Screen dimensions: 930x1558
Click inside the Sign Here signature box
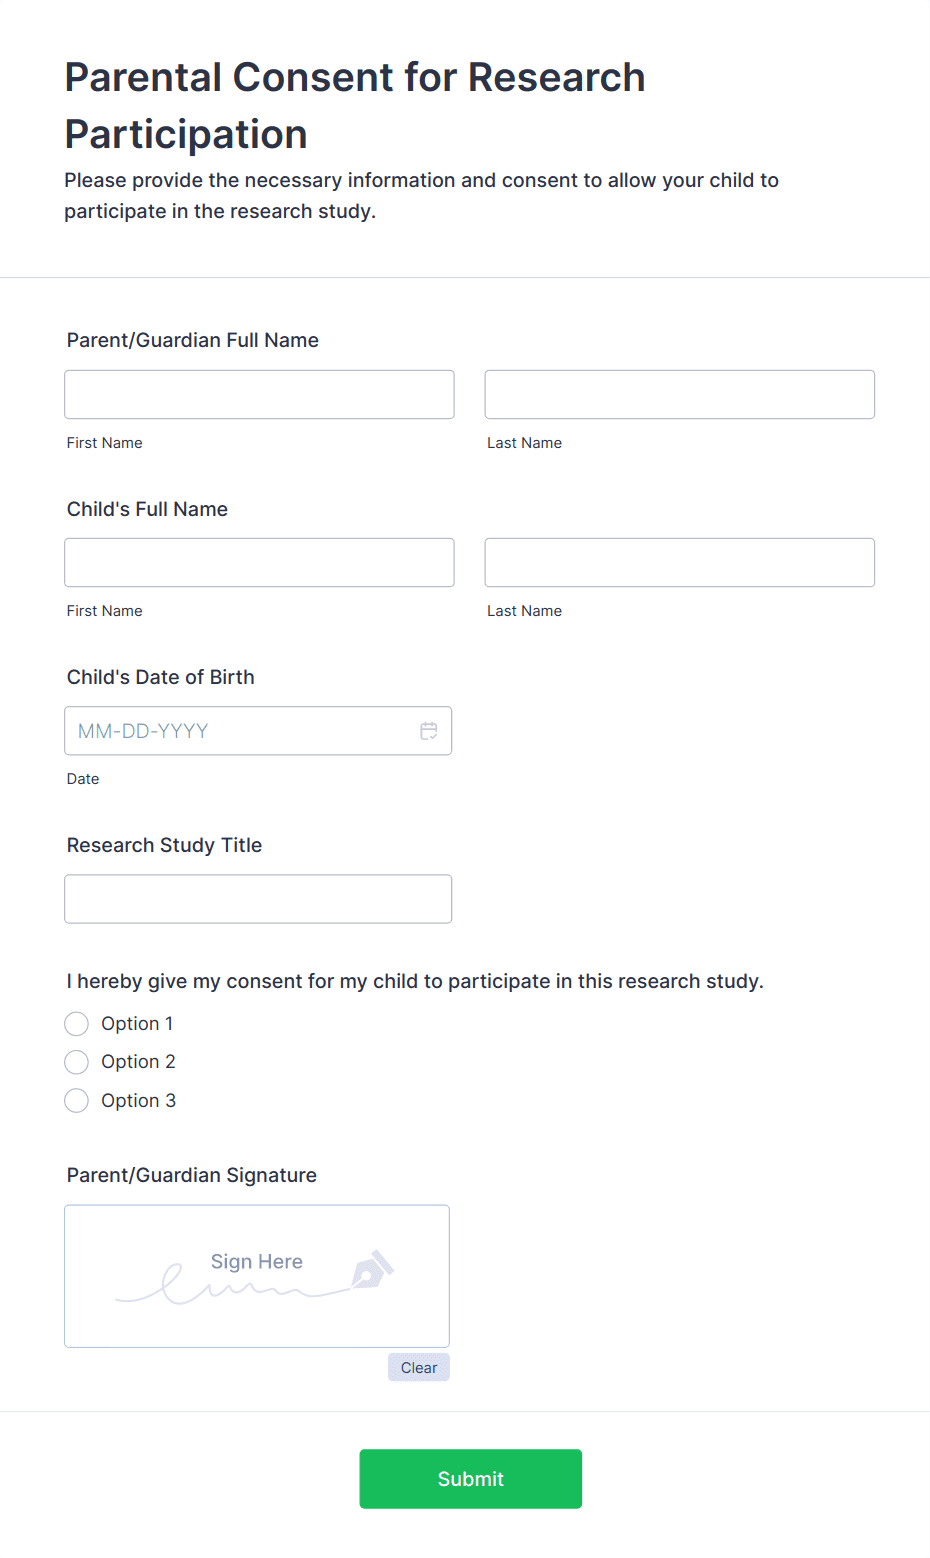256,1276
